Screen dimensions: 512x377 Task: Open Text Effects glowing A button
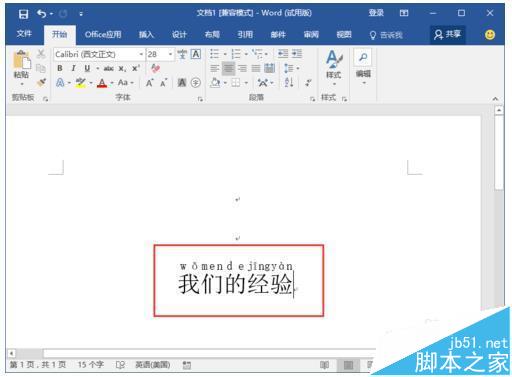coord(60,82)
